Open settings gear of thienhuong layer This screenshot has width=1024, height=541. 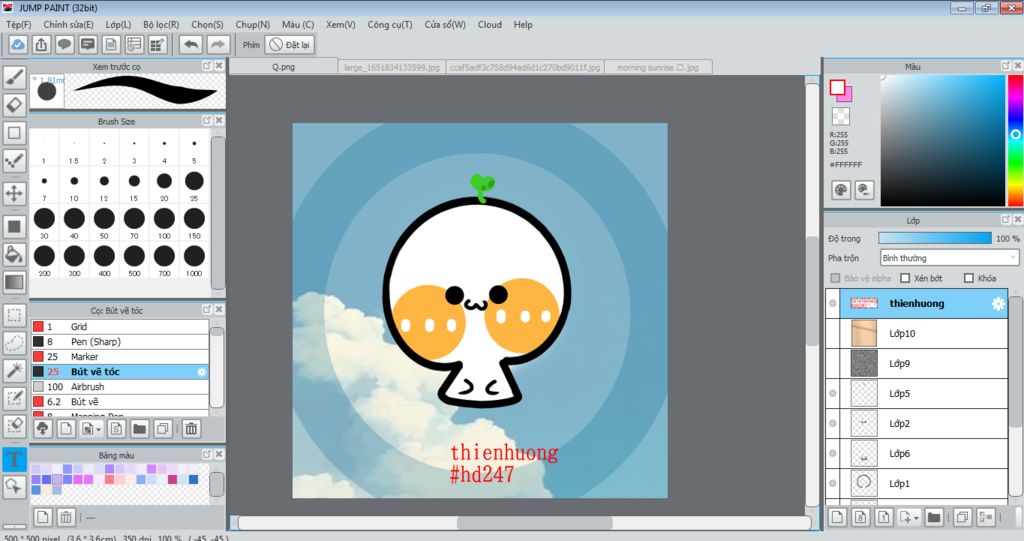(998, 303)
